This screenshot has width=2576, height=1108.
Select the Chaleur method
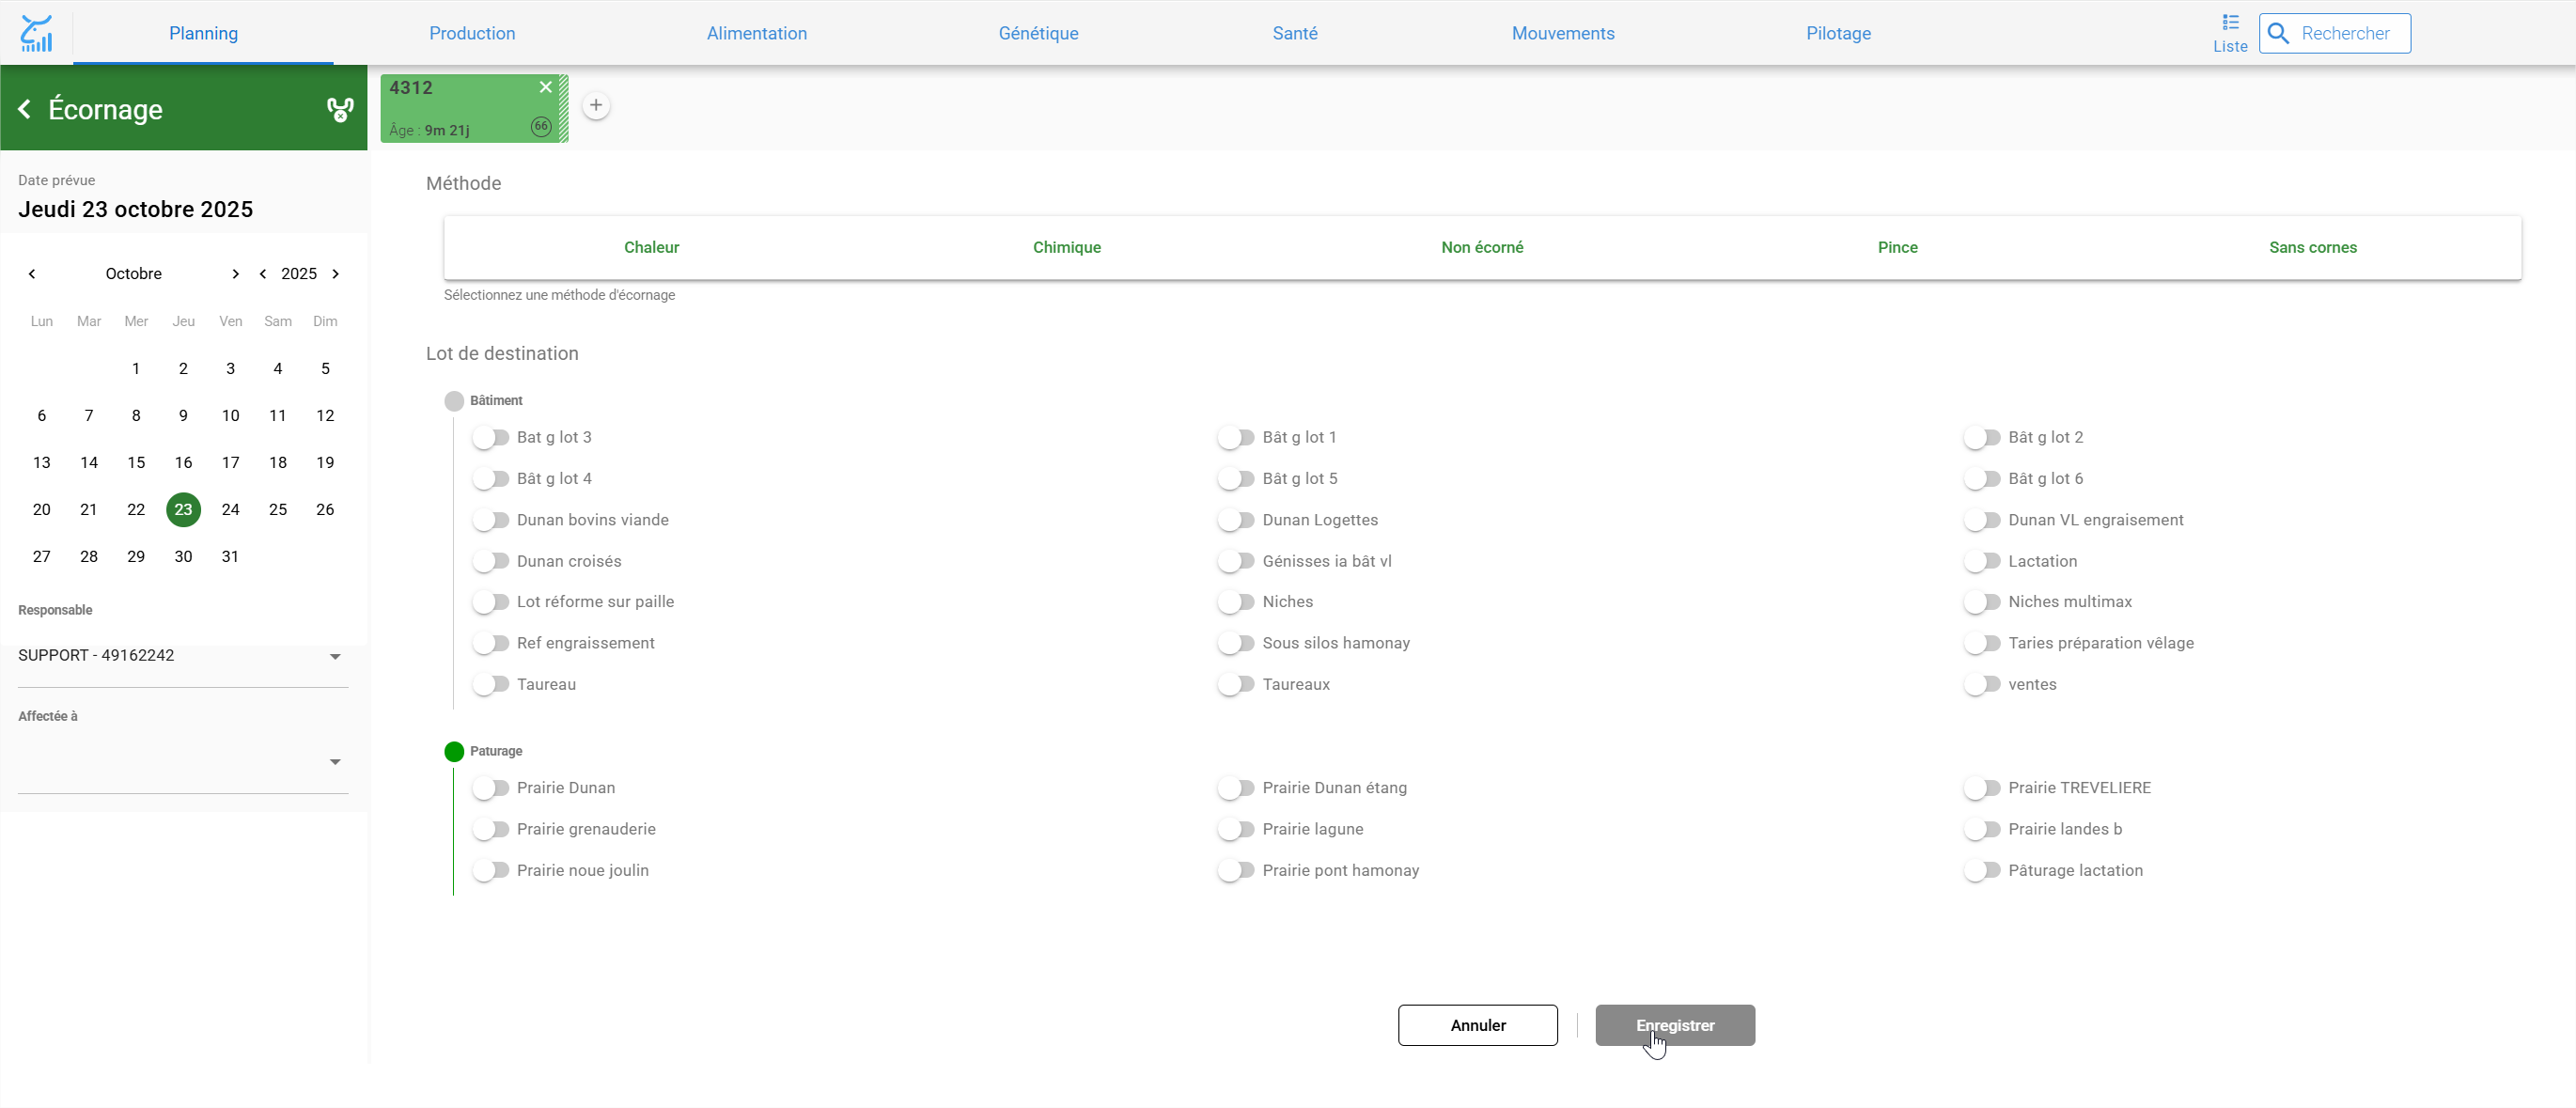pos(651,247)
